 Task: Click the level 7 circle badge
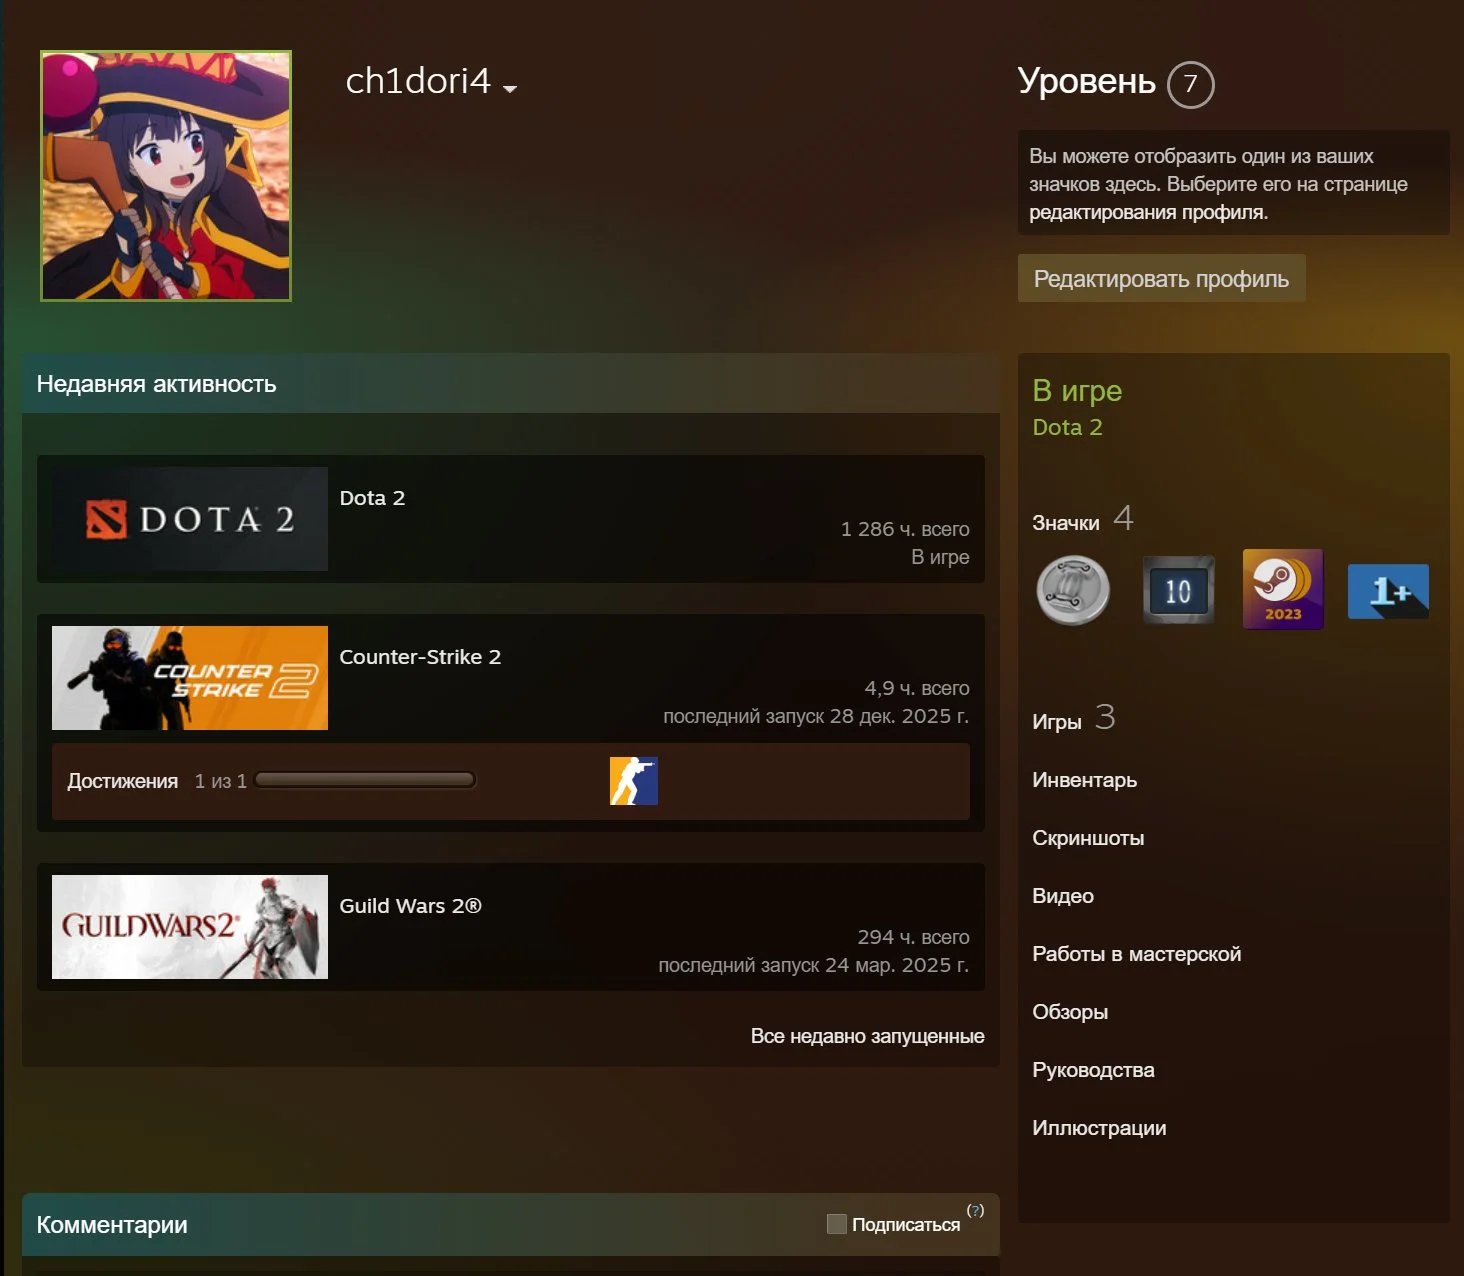(x=1190, y=85)
